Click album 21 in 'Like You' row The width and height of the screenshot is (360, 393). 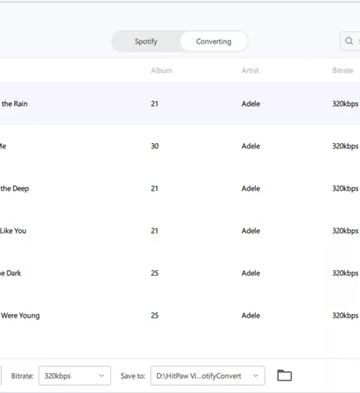154,231
